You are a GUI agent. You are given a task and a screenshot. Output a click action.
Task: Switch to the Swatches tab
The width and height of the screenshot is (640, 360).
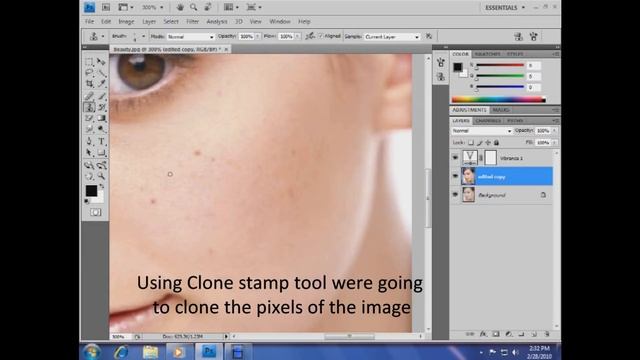[x=487, y=54]
